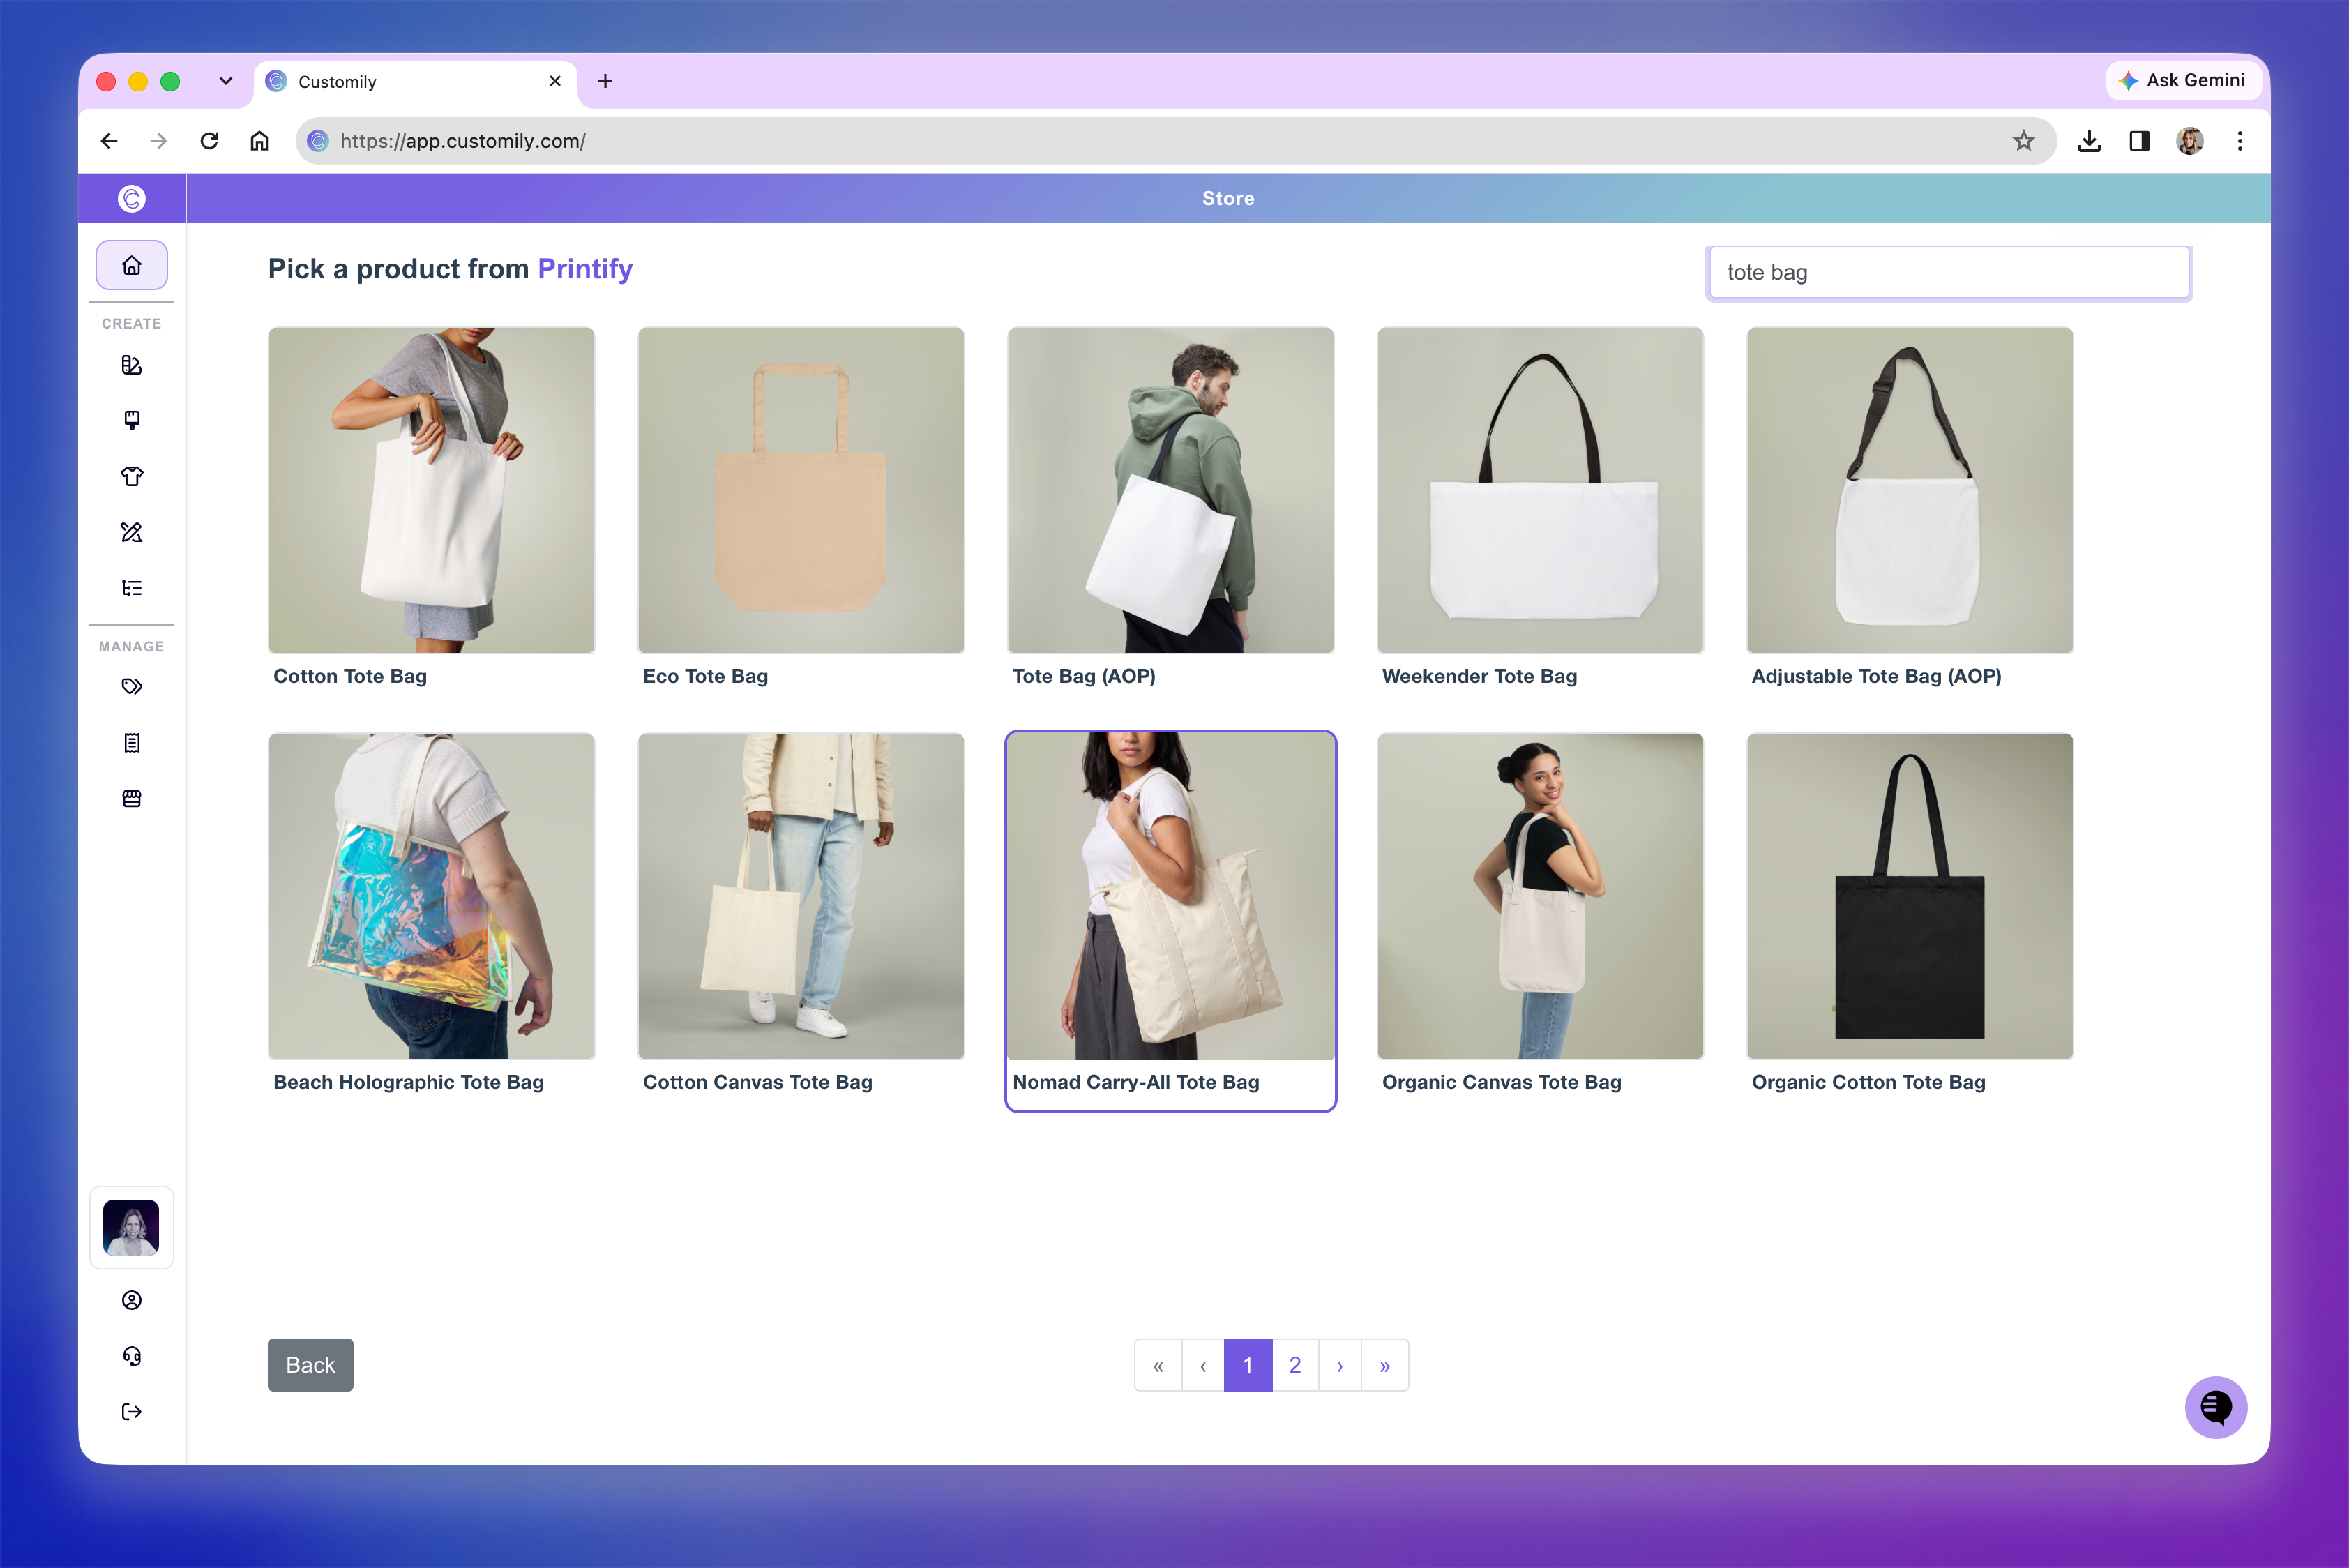Expand the tab search chevron
The image size is (2349, 1568).
coord(226,81)
